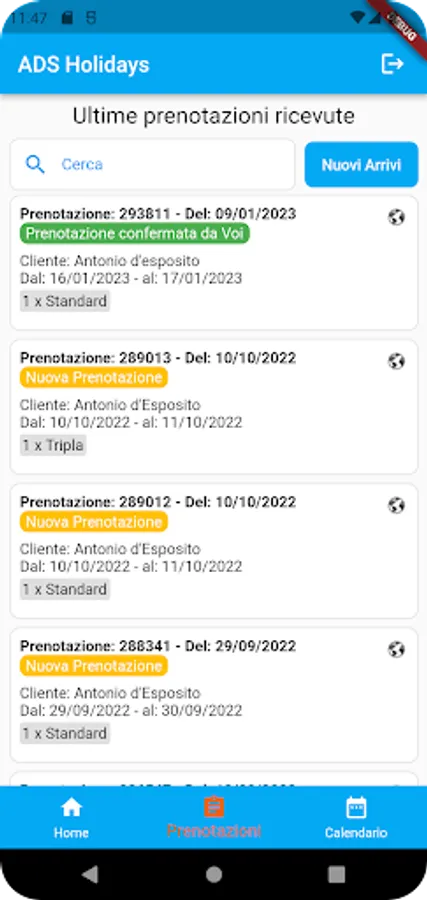Open the Home tab

tap(71, 817)
